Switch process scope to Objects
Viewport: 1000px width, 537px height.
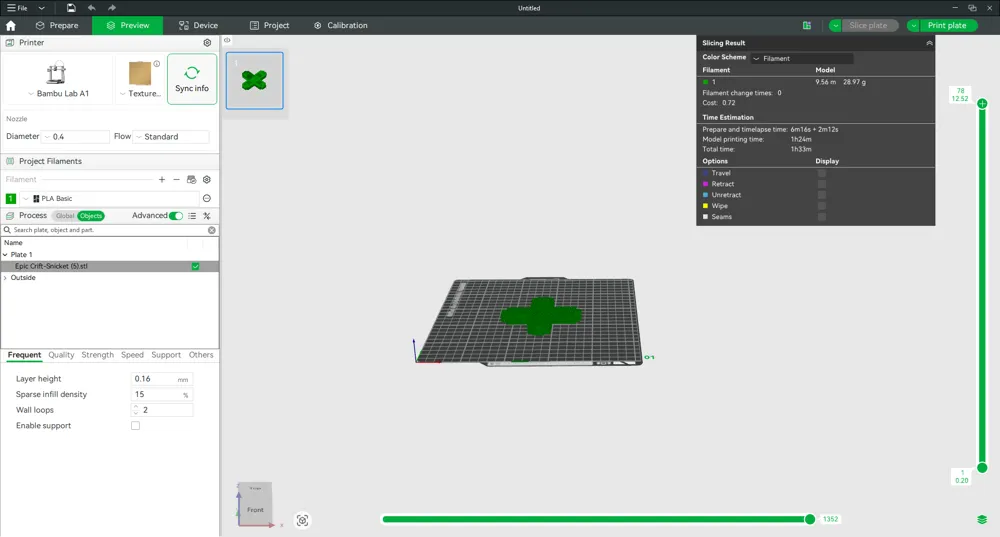(x=91, y=216)
